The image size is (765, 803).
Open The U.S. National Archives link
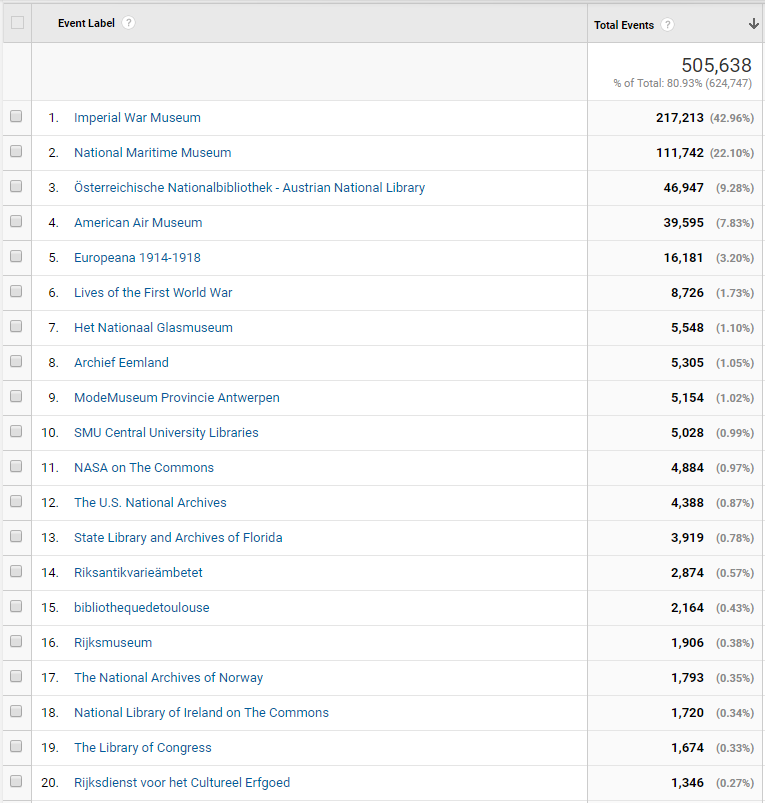[x=150, y=502]
